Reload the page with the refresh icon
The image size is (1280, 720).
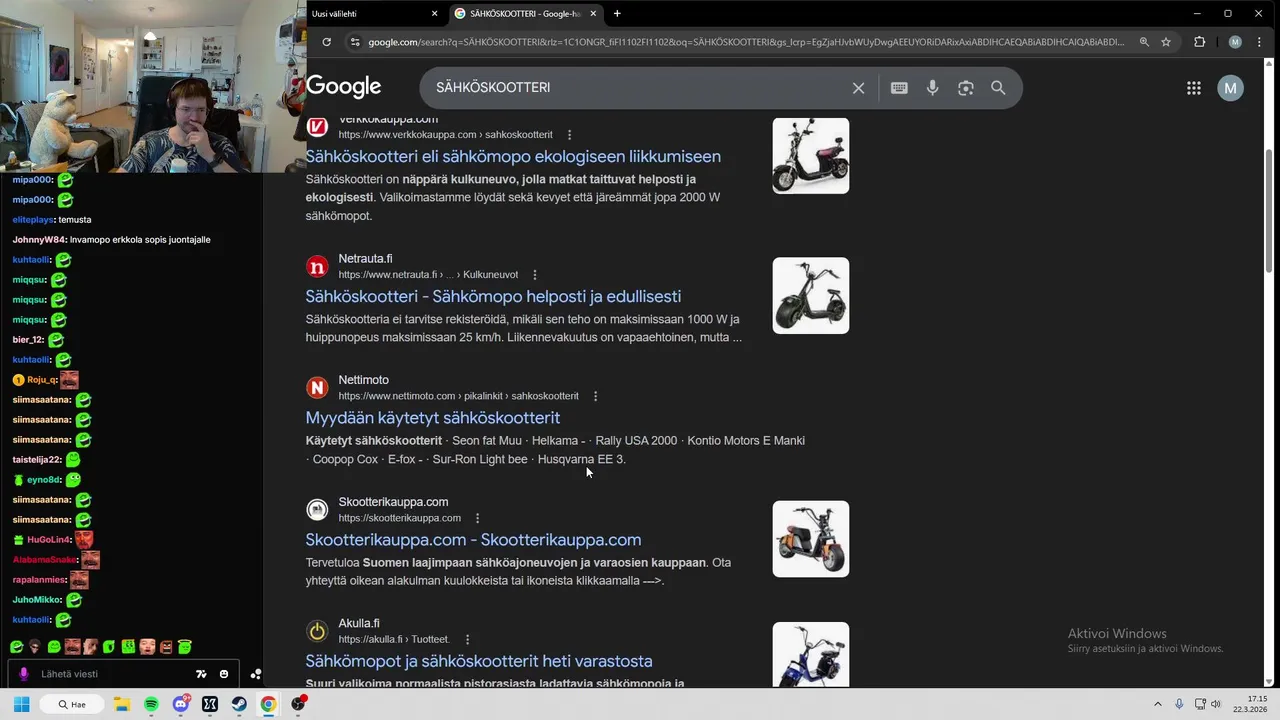tap(326, 42)
